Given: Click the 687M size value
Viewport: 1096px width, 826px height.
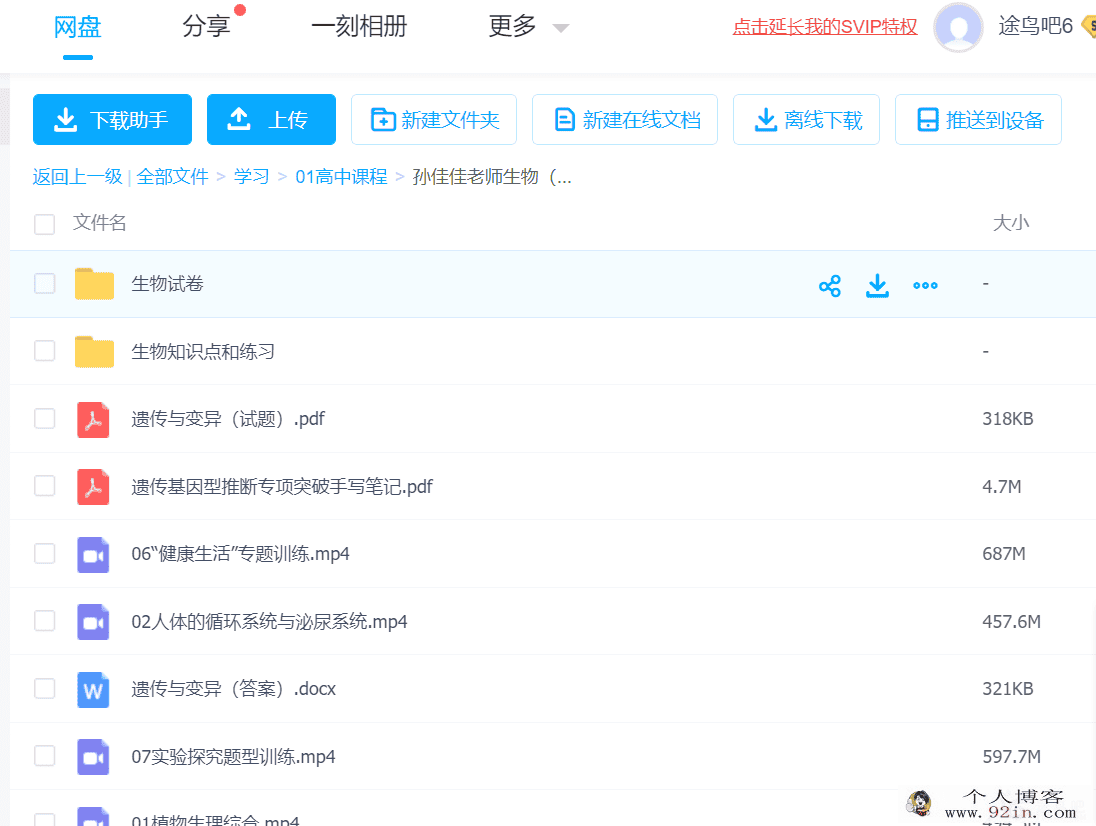Looking at the screenshot, I should (x=1004, y=554).
